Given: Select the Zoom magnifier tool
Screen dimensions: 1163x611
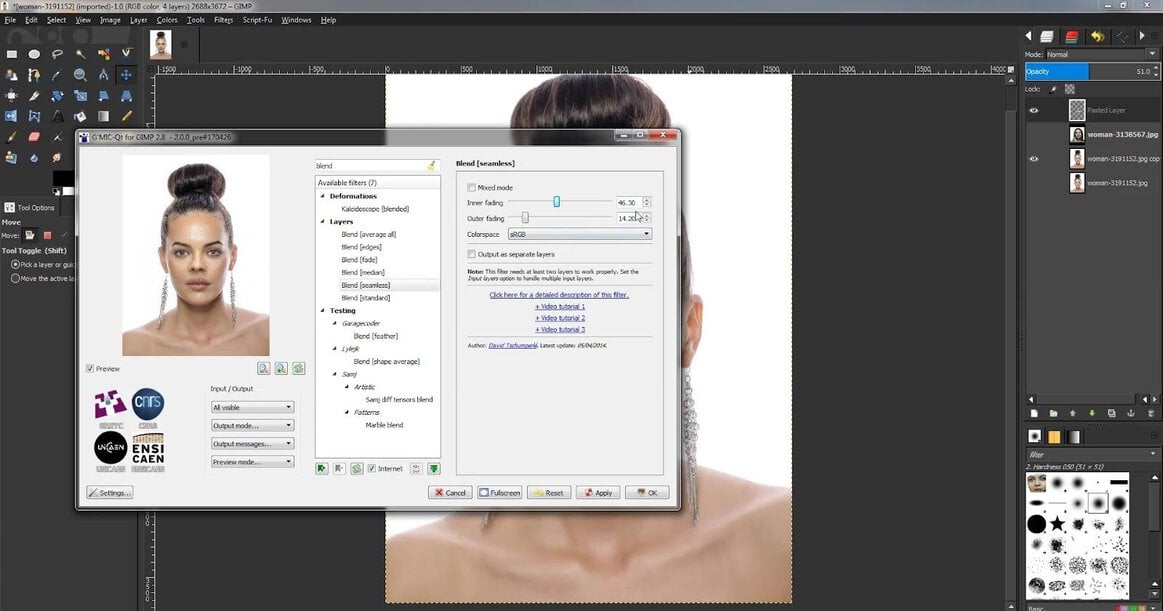Looking at the screenshot, I should pyautogui.click(x=80, y=75).
